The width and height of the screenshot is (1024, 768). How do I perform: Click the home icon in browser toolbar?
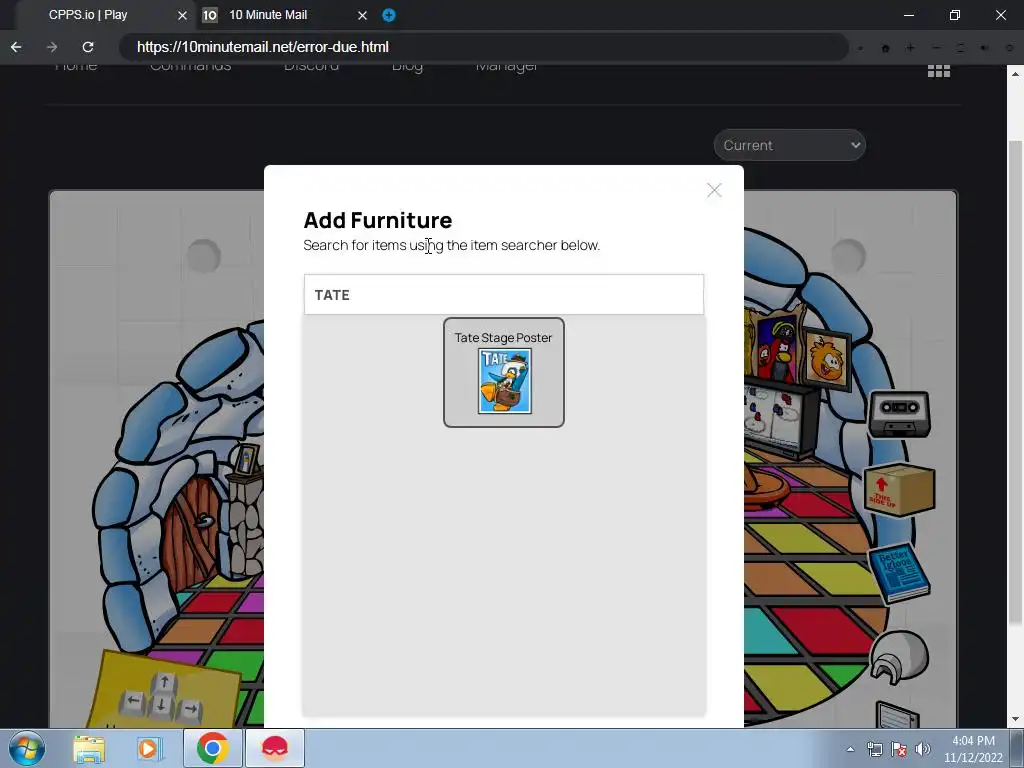tap(886, 48)
